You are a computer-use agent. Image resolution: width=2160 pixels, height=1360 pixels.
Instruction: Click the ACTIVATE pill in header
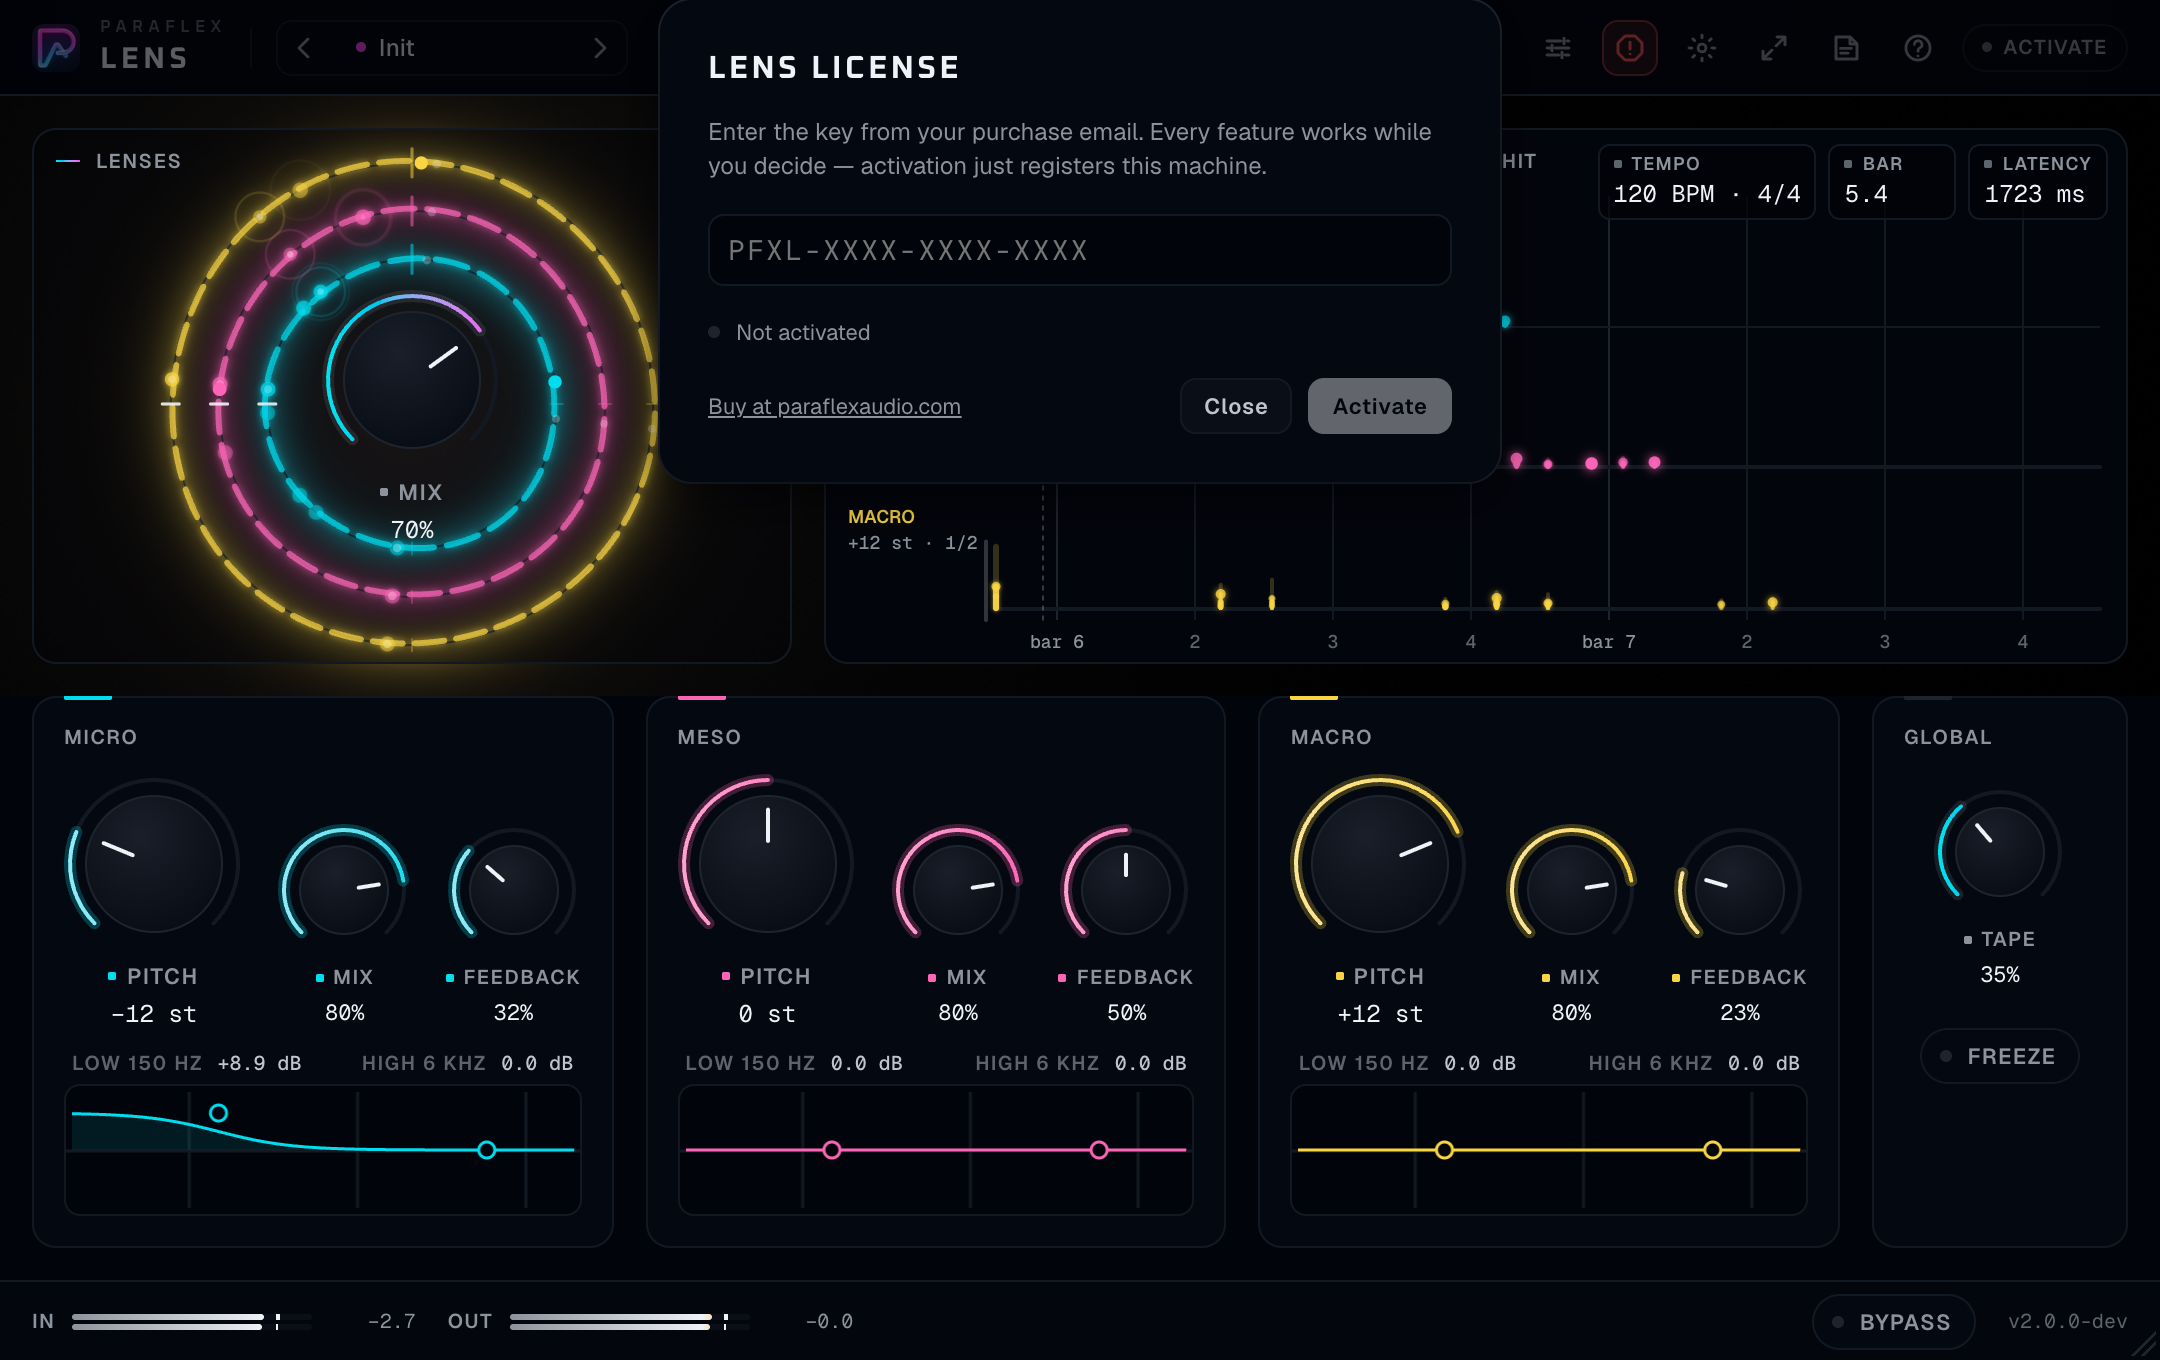pos(2044,47)
